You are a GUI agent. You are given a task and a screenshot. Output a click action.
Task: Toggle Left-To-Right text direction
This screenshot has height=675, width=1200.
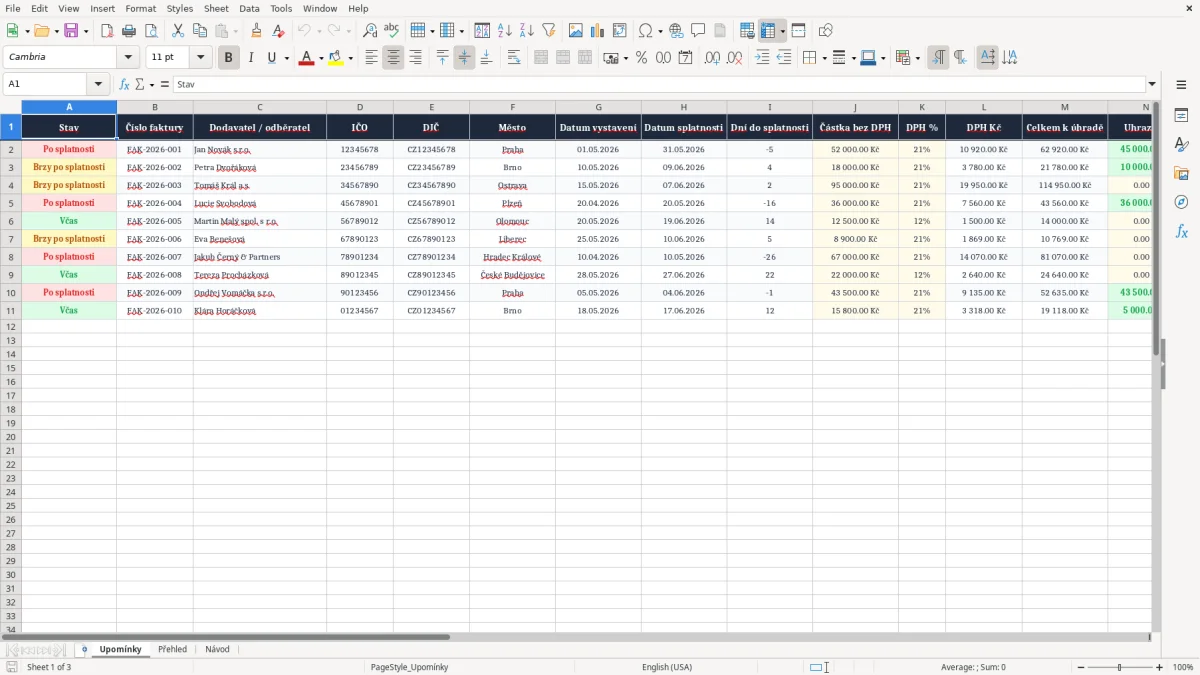938,58
